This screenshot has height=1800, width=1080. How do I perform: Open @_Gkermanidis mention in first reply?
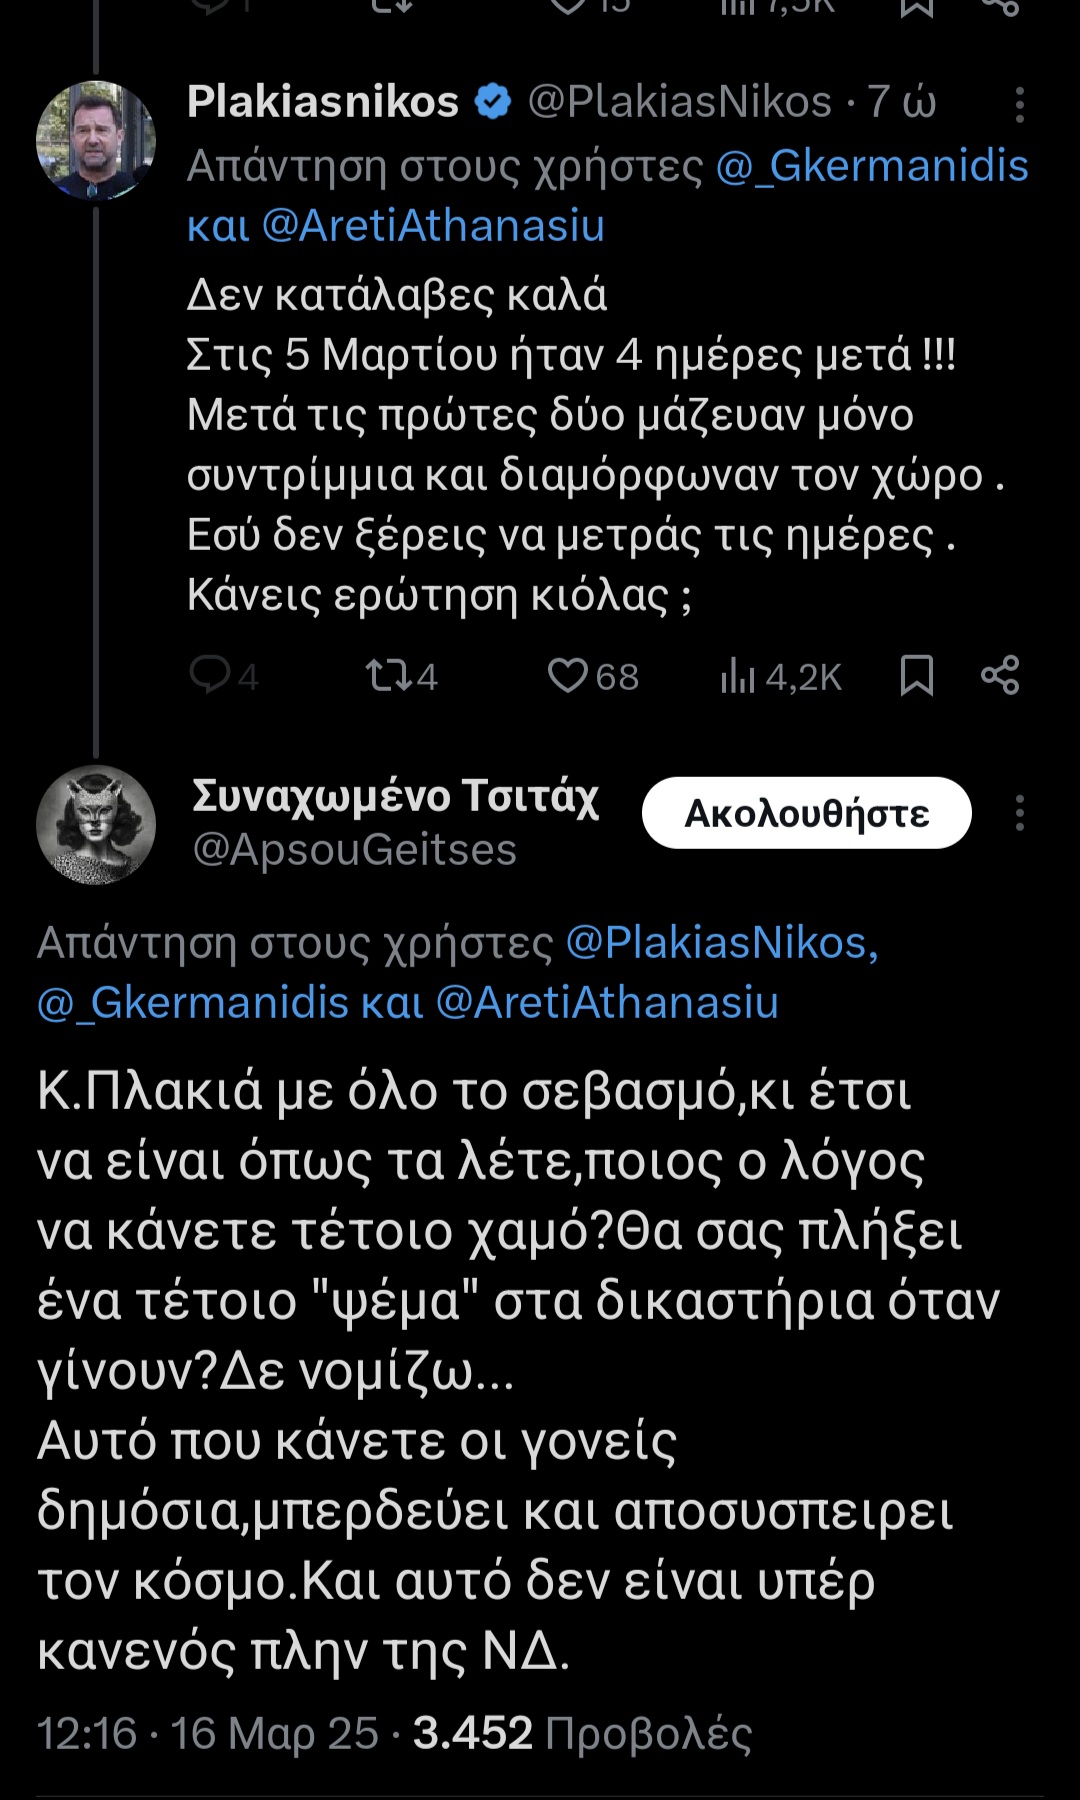(872, 166)
